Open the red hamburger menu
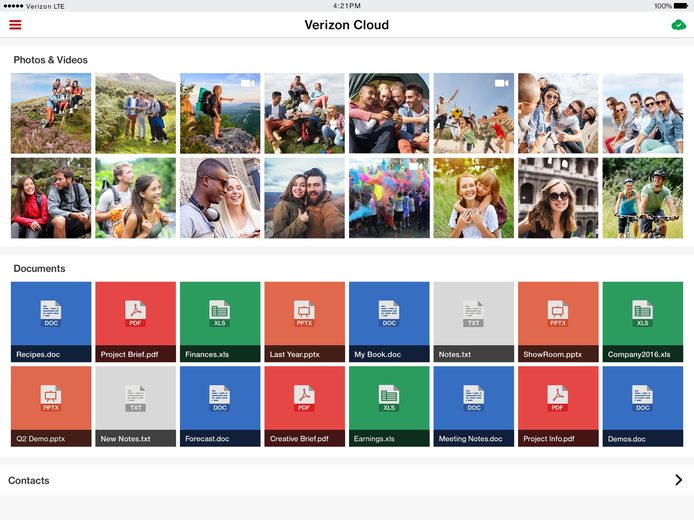 click(15, 25)
